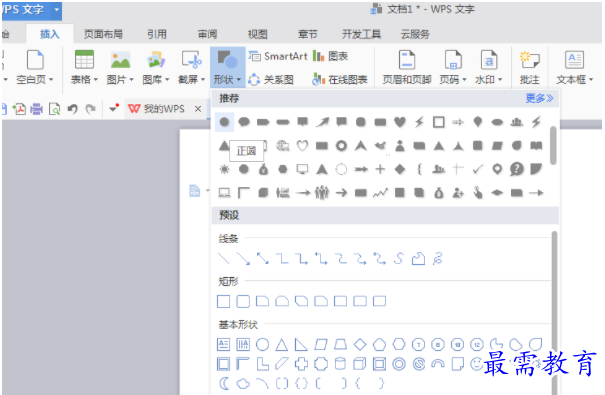Select the checkmark shape in recommended shapes
The width and height of the screenshot is (605, 395).
pos(478,169)
